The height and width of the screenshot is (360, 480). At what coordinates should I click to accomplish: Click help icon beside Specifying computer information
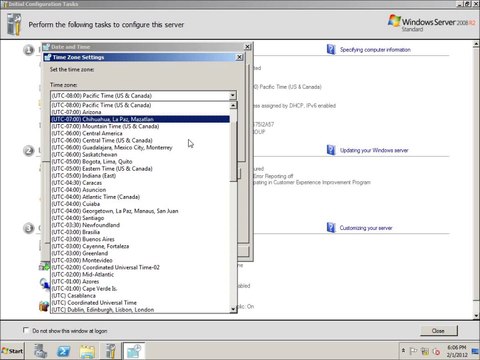click(x=331, y=49)
